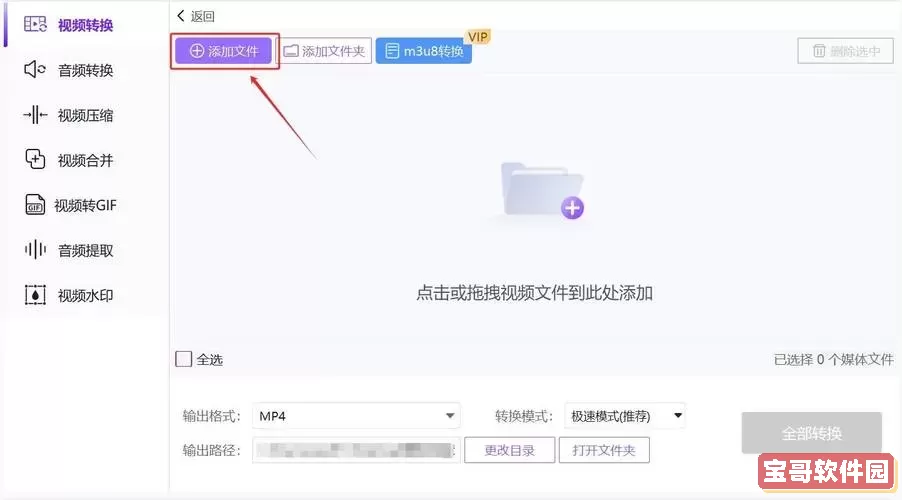The width and height of the screenshot is (902, 500).
Task: Click the 点击或拖拽视频文件到此处添加 text
Action: tap(534, 293)
